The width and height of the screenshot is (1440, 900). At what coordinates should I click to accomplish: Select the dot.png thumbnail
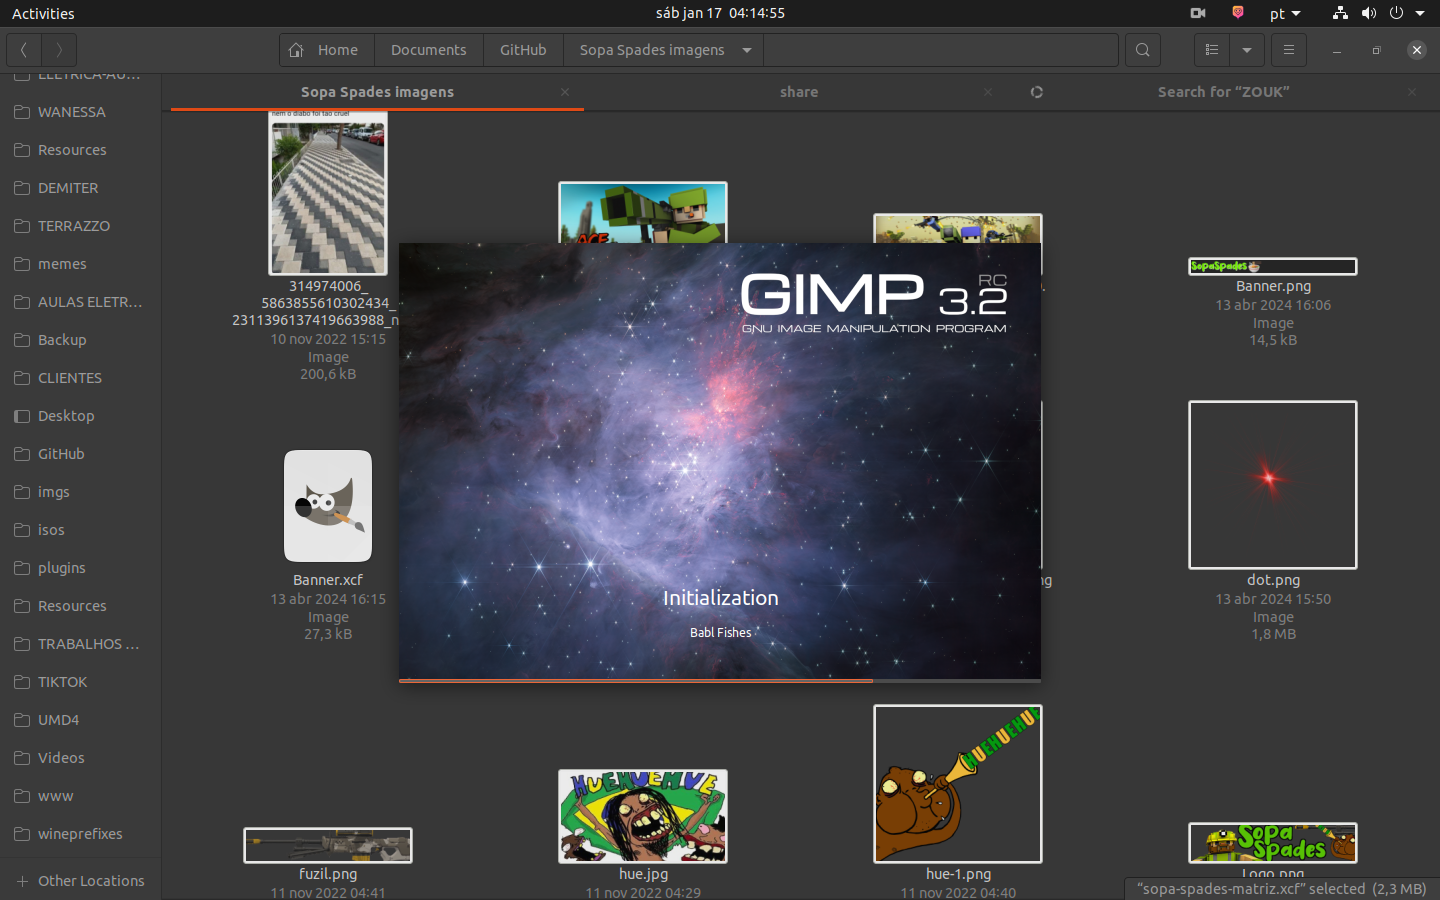tap(1272, 485)
